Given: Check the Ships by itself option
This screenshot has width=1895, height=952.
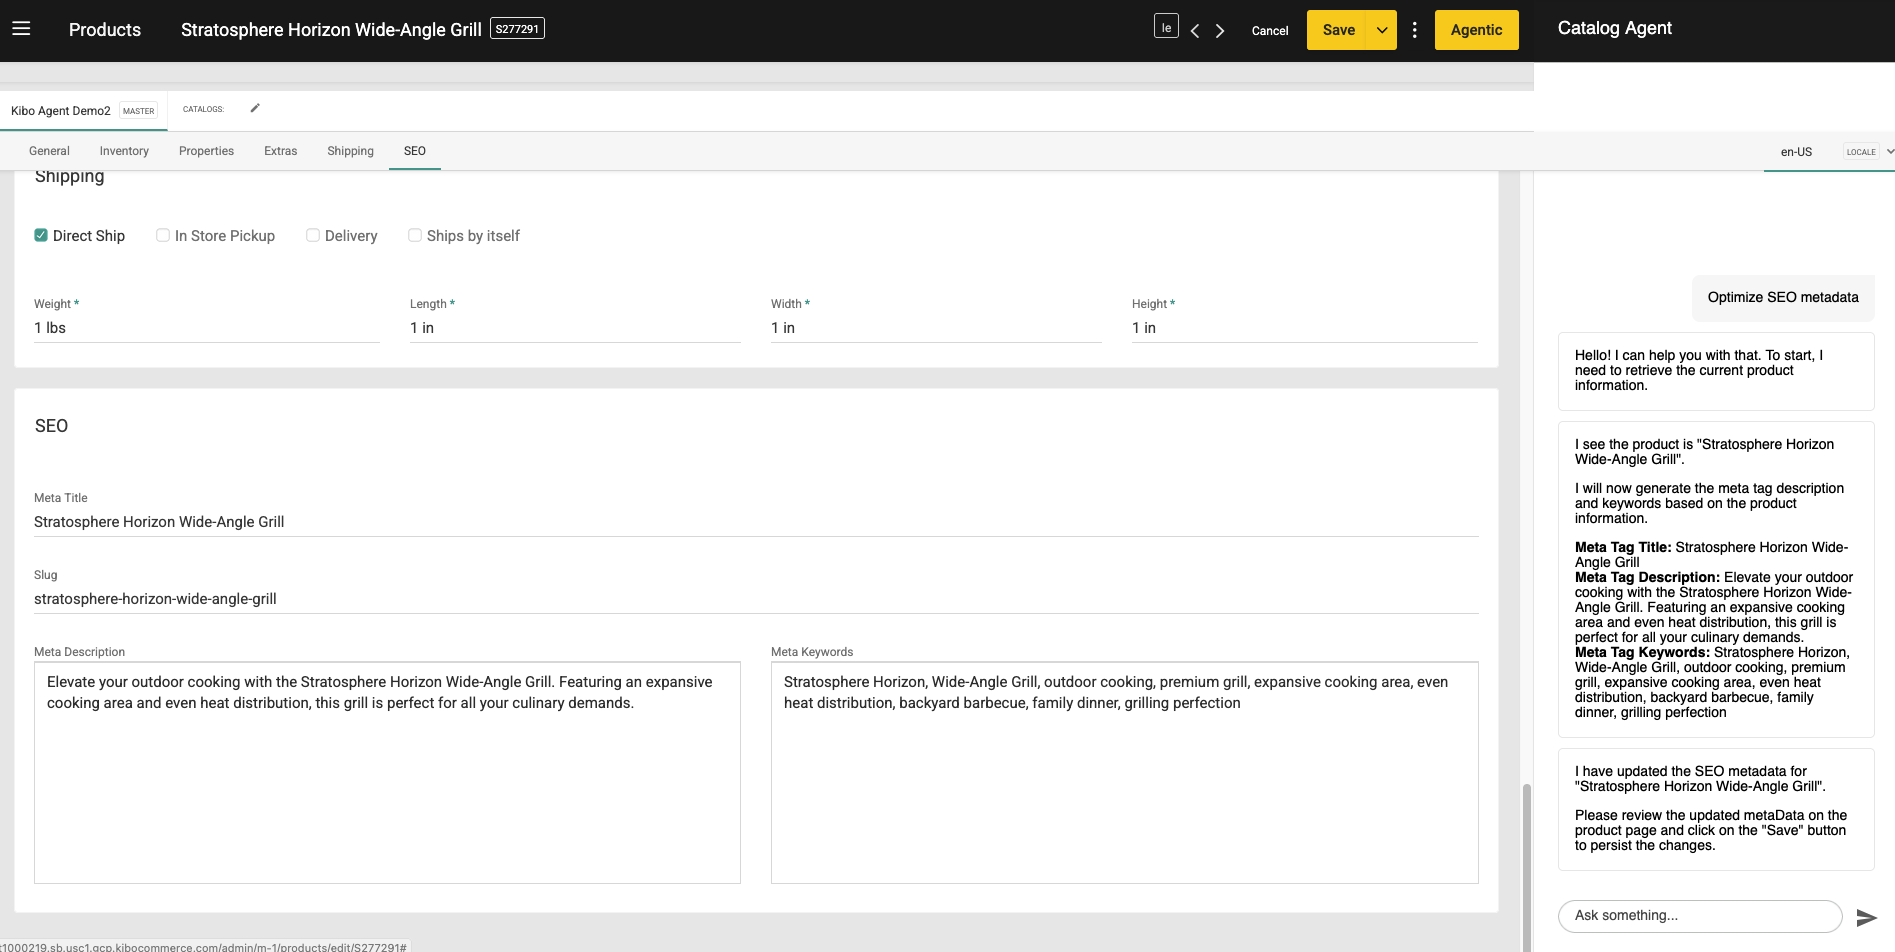Looking at the screenshot, I should 415,235.
